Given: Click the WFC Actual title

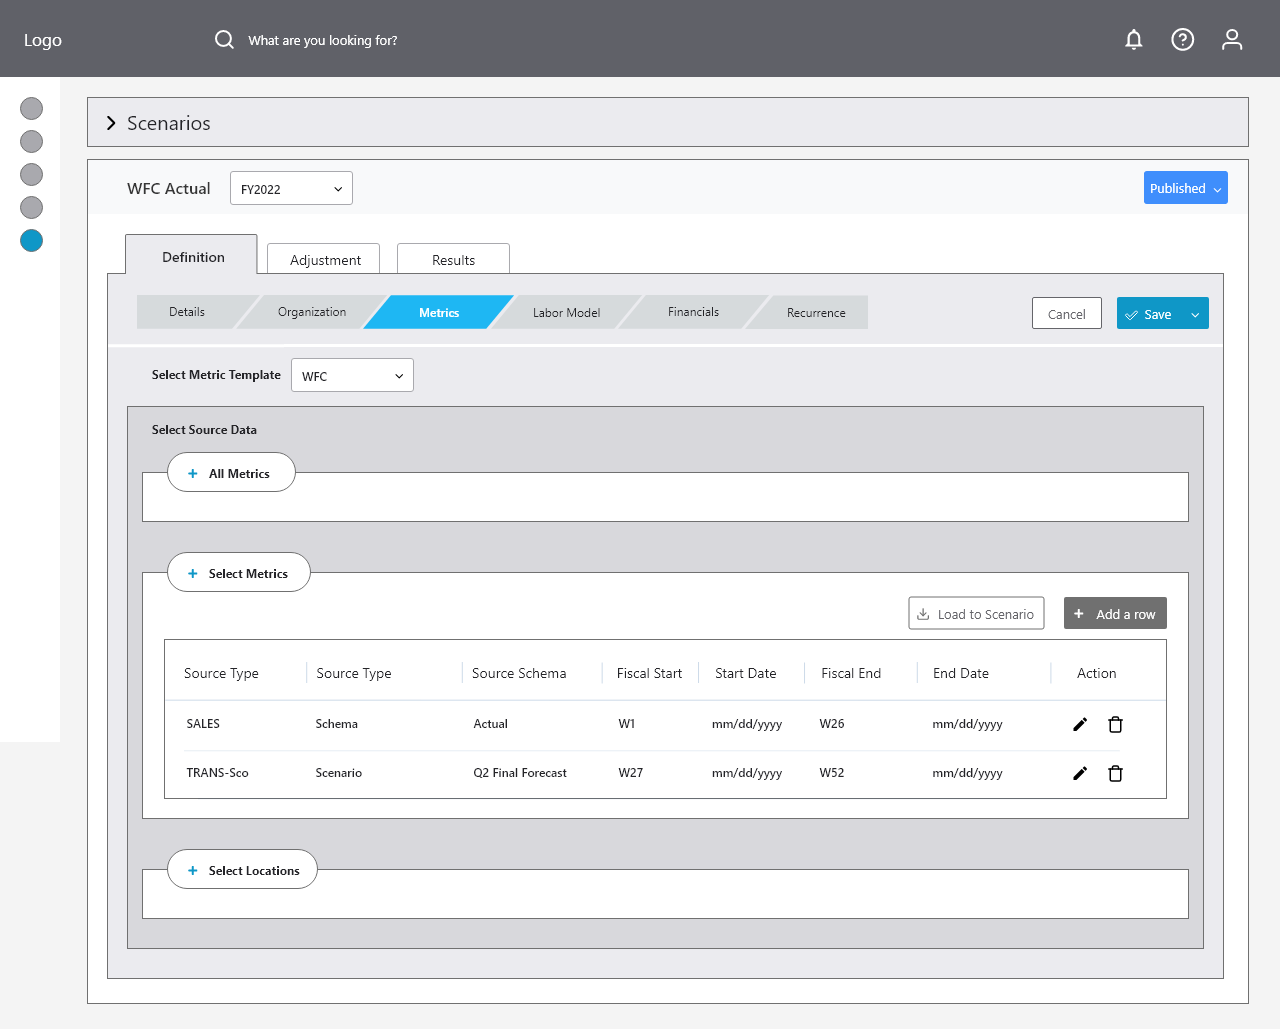Looking at the screenshot, I should click(x=168, y=188).
